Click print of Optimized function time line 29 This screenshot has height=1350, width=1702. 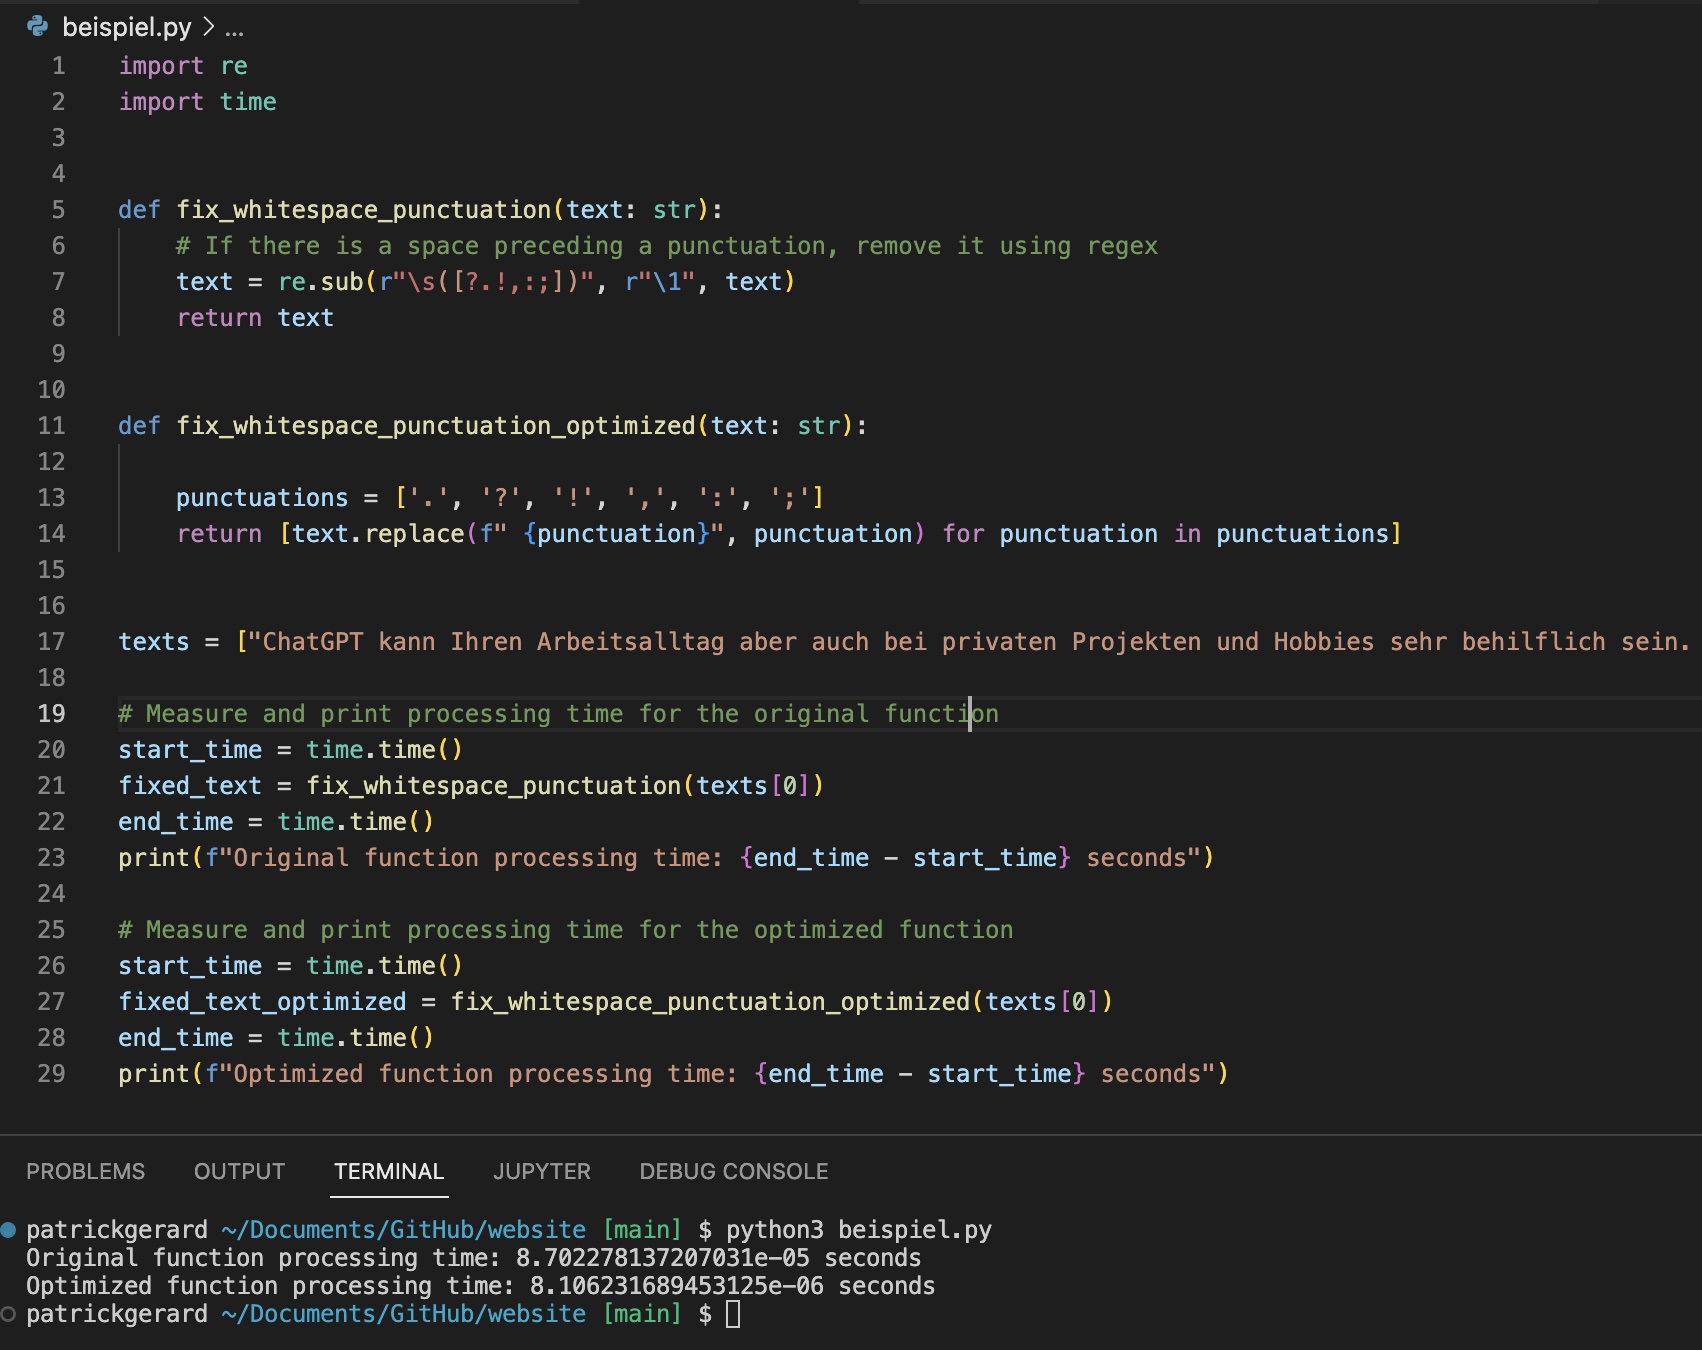(x=673, y=1074)
